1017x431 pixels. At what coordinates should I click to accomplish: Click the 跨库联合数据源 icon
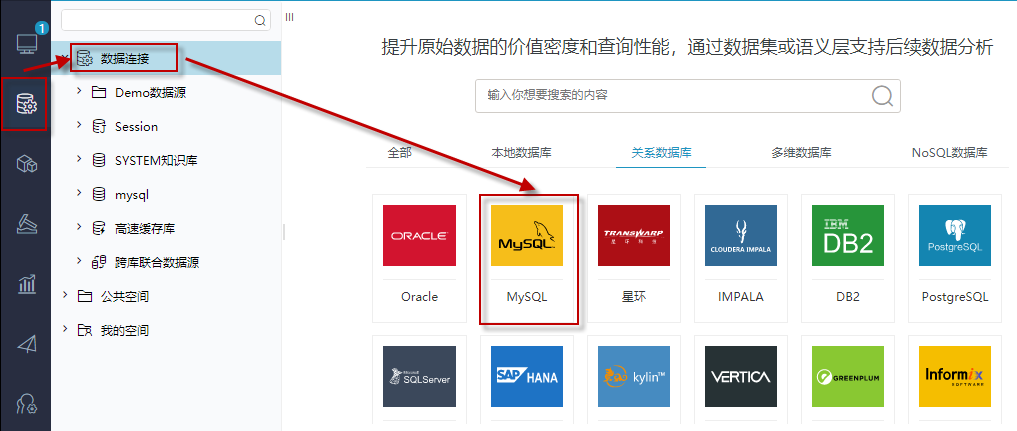[99, 262]
